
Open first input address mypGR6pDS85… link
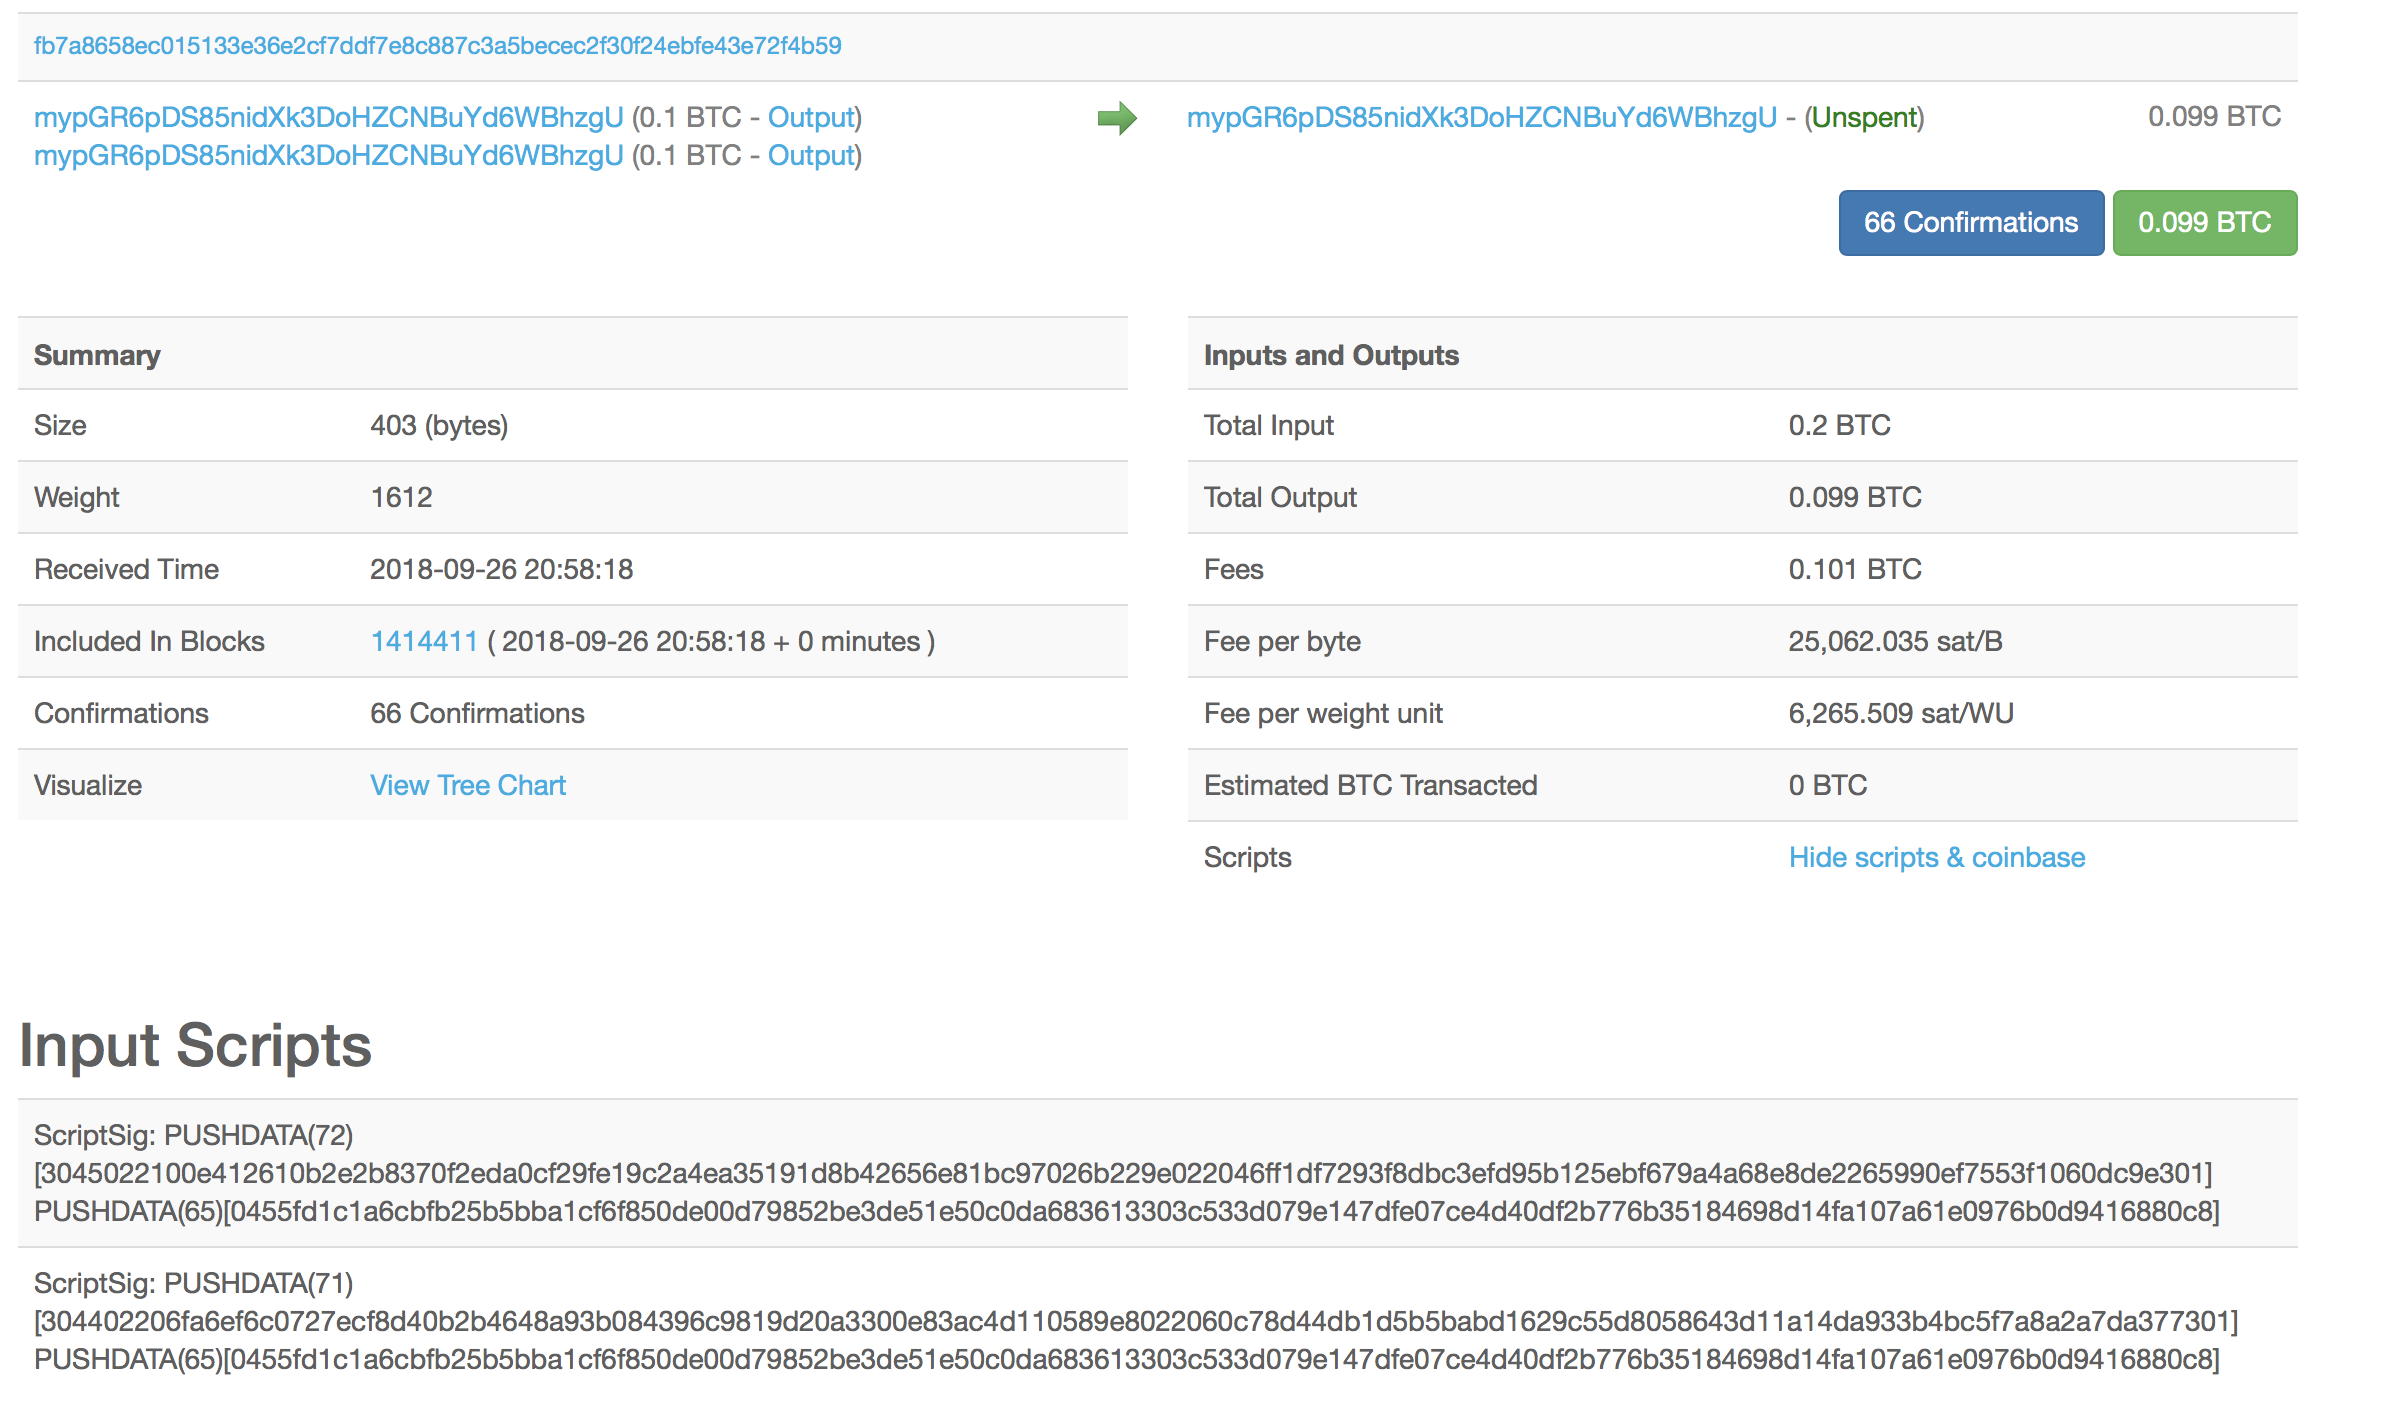(x=329, y=118)
